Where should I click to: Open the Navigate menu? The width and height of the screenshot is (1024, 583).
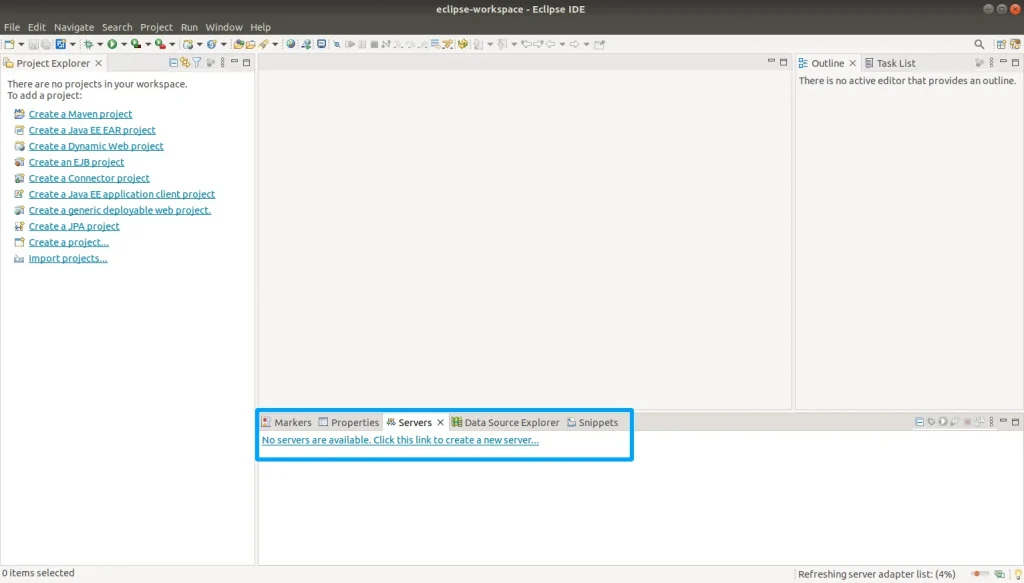tap(73, 27)
